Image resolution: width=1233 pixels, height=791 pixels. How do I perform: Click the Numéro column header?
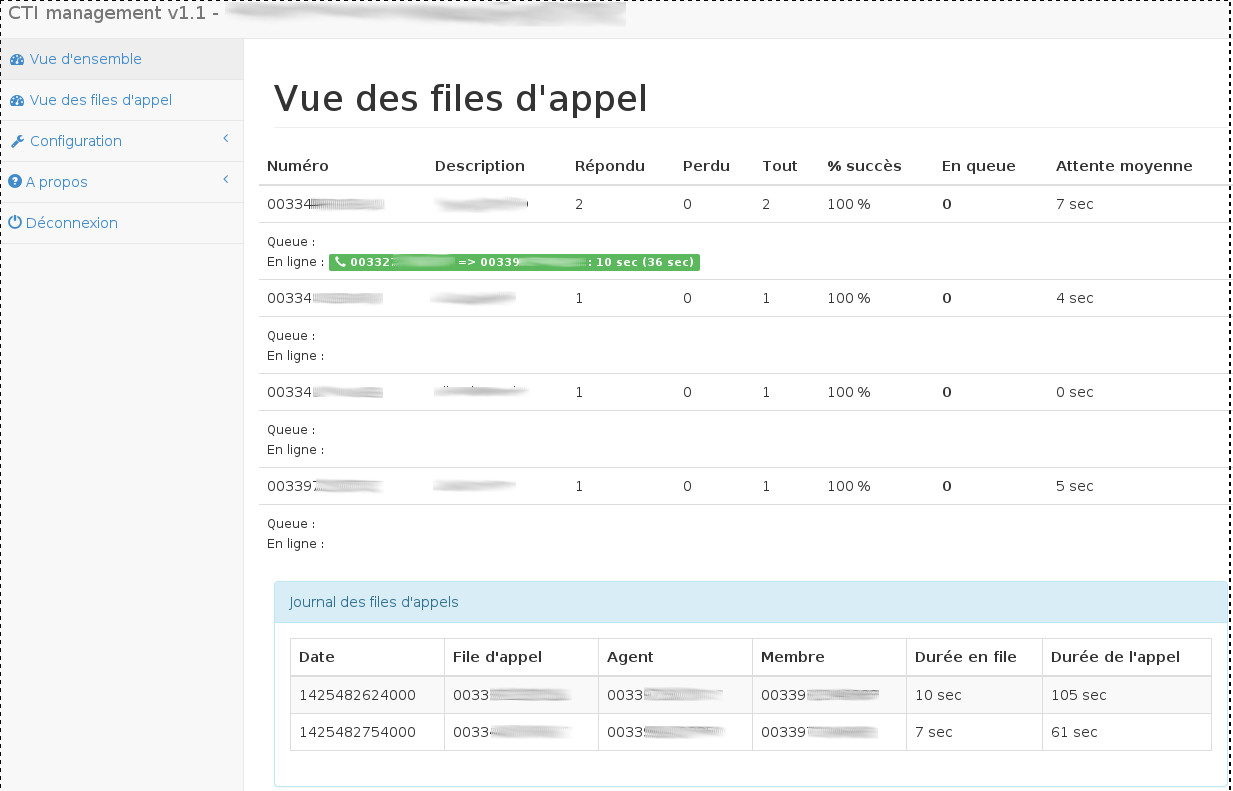click(298, 165)
